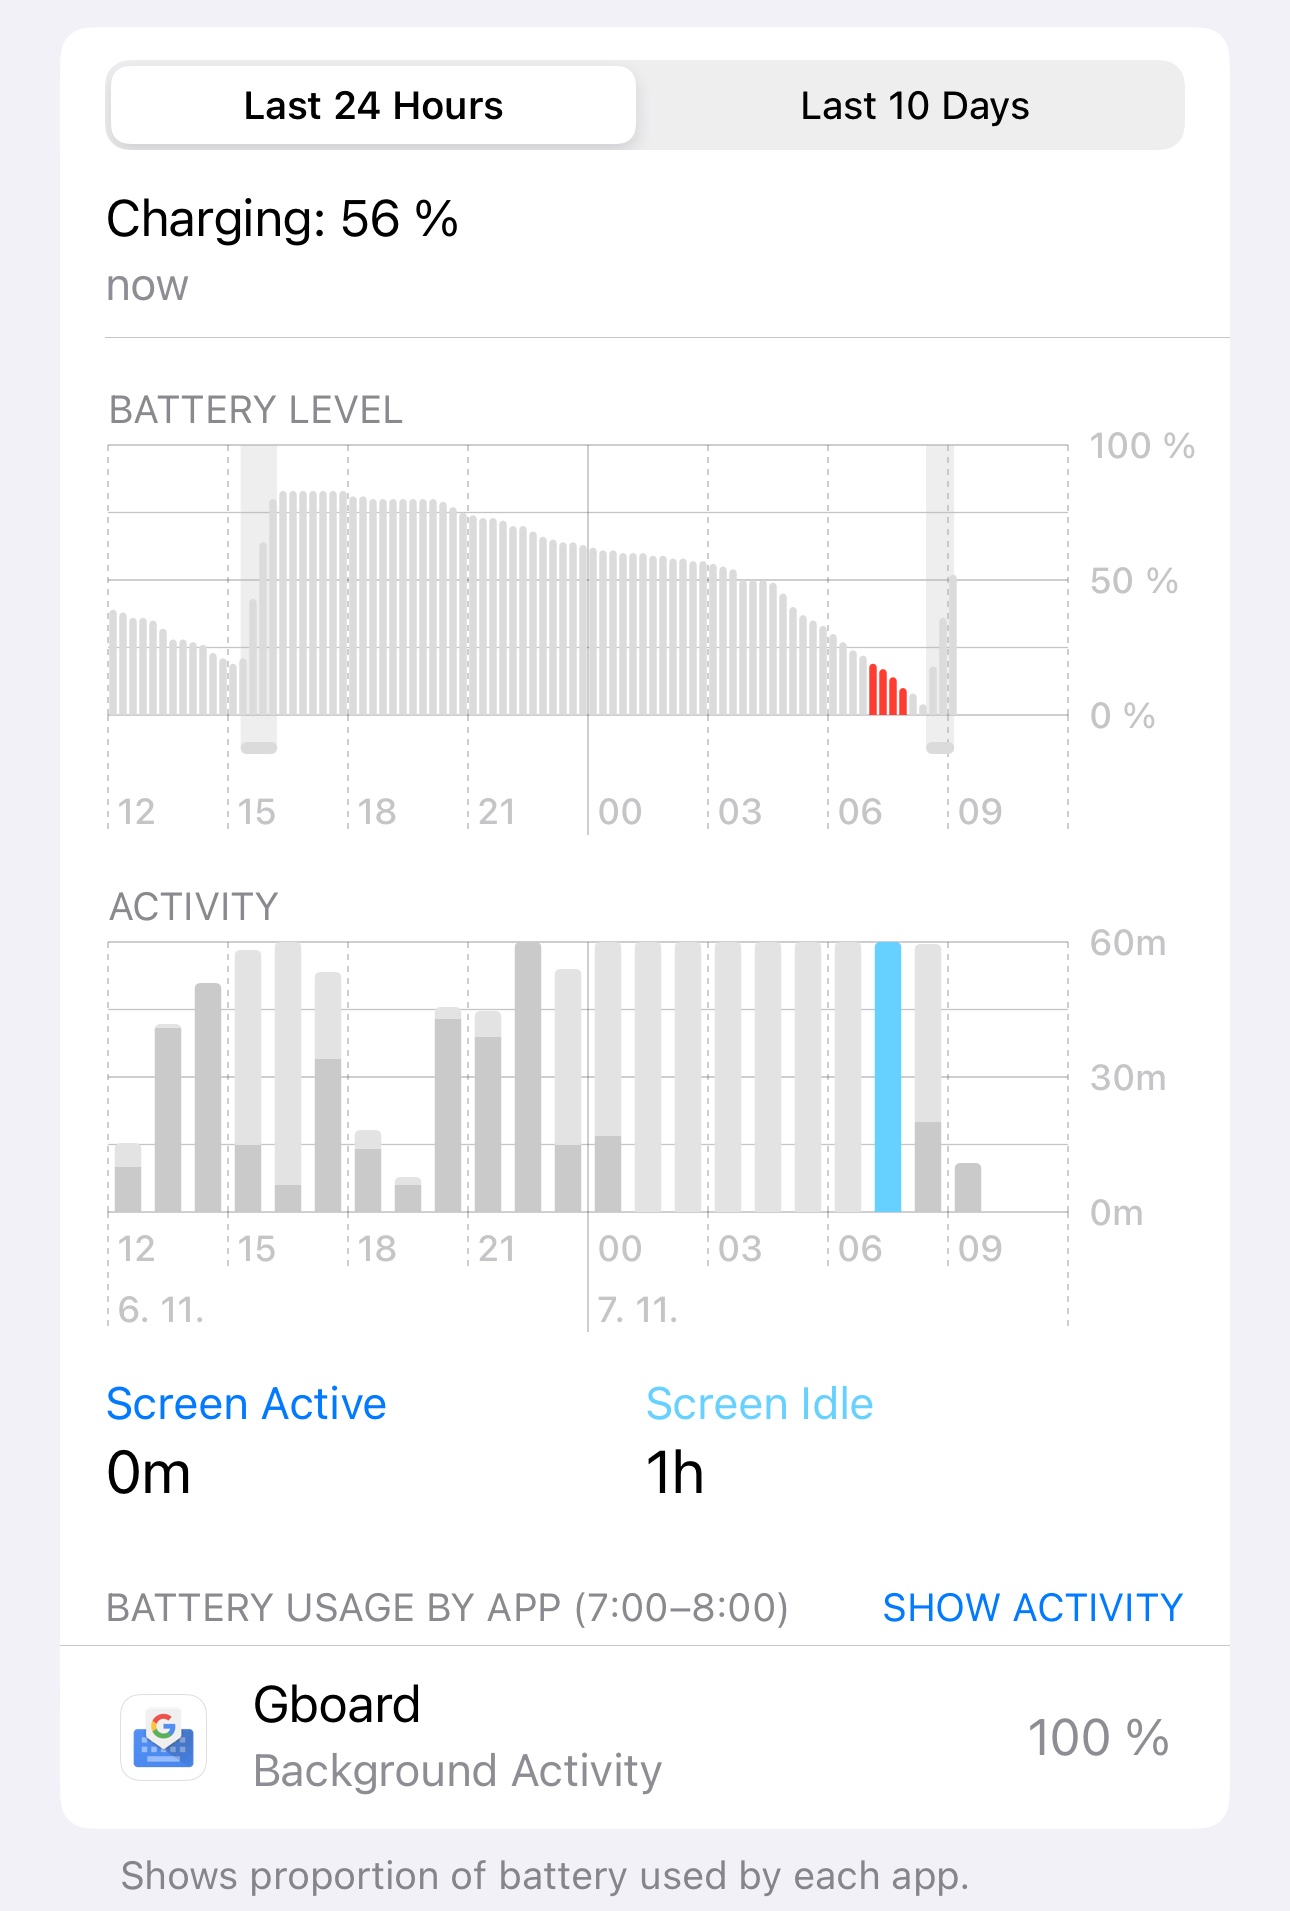Open the Gboard Background Activity row
The width and height of the screenshot is (1290, 1911).
tap(645, 1737)
